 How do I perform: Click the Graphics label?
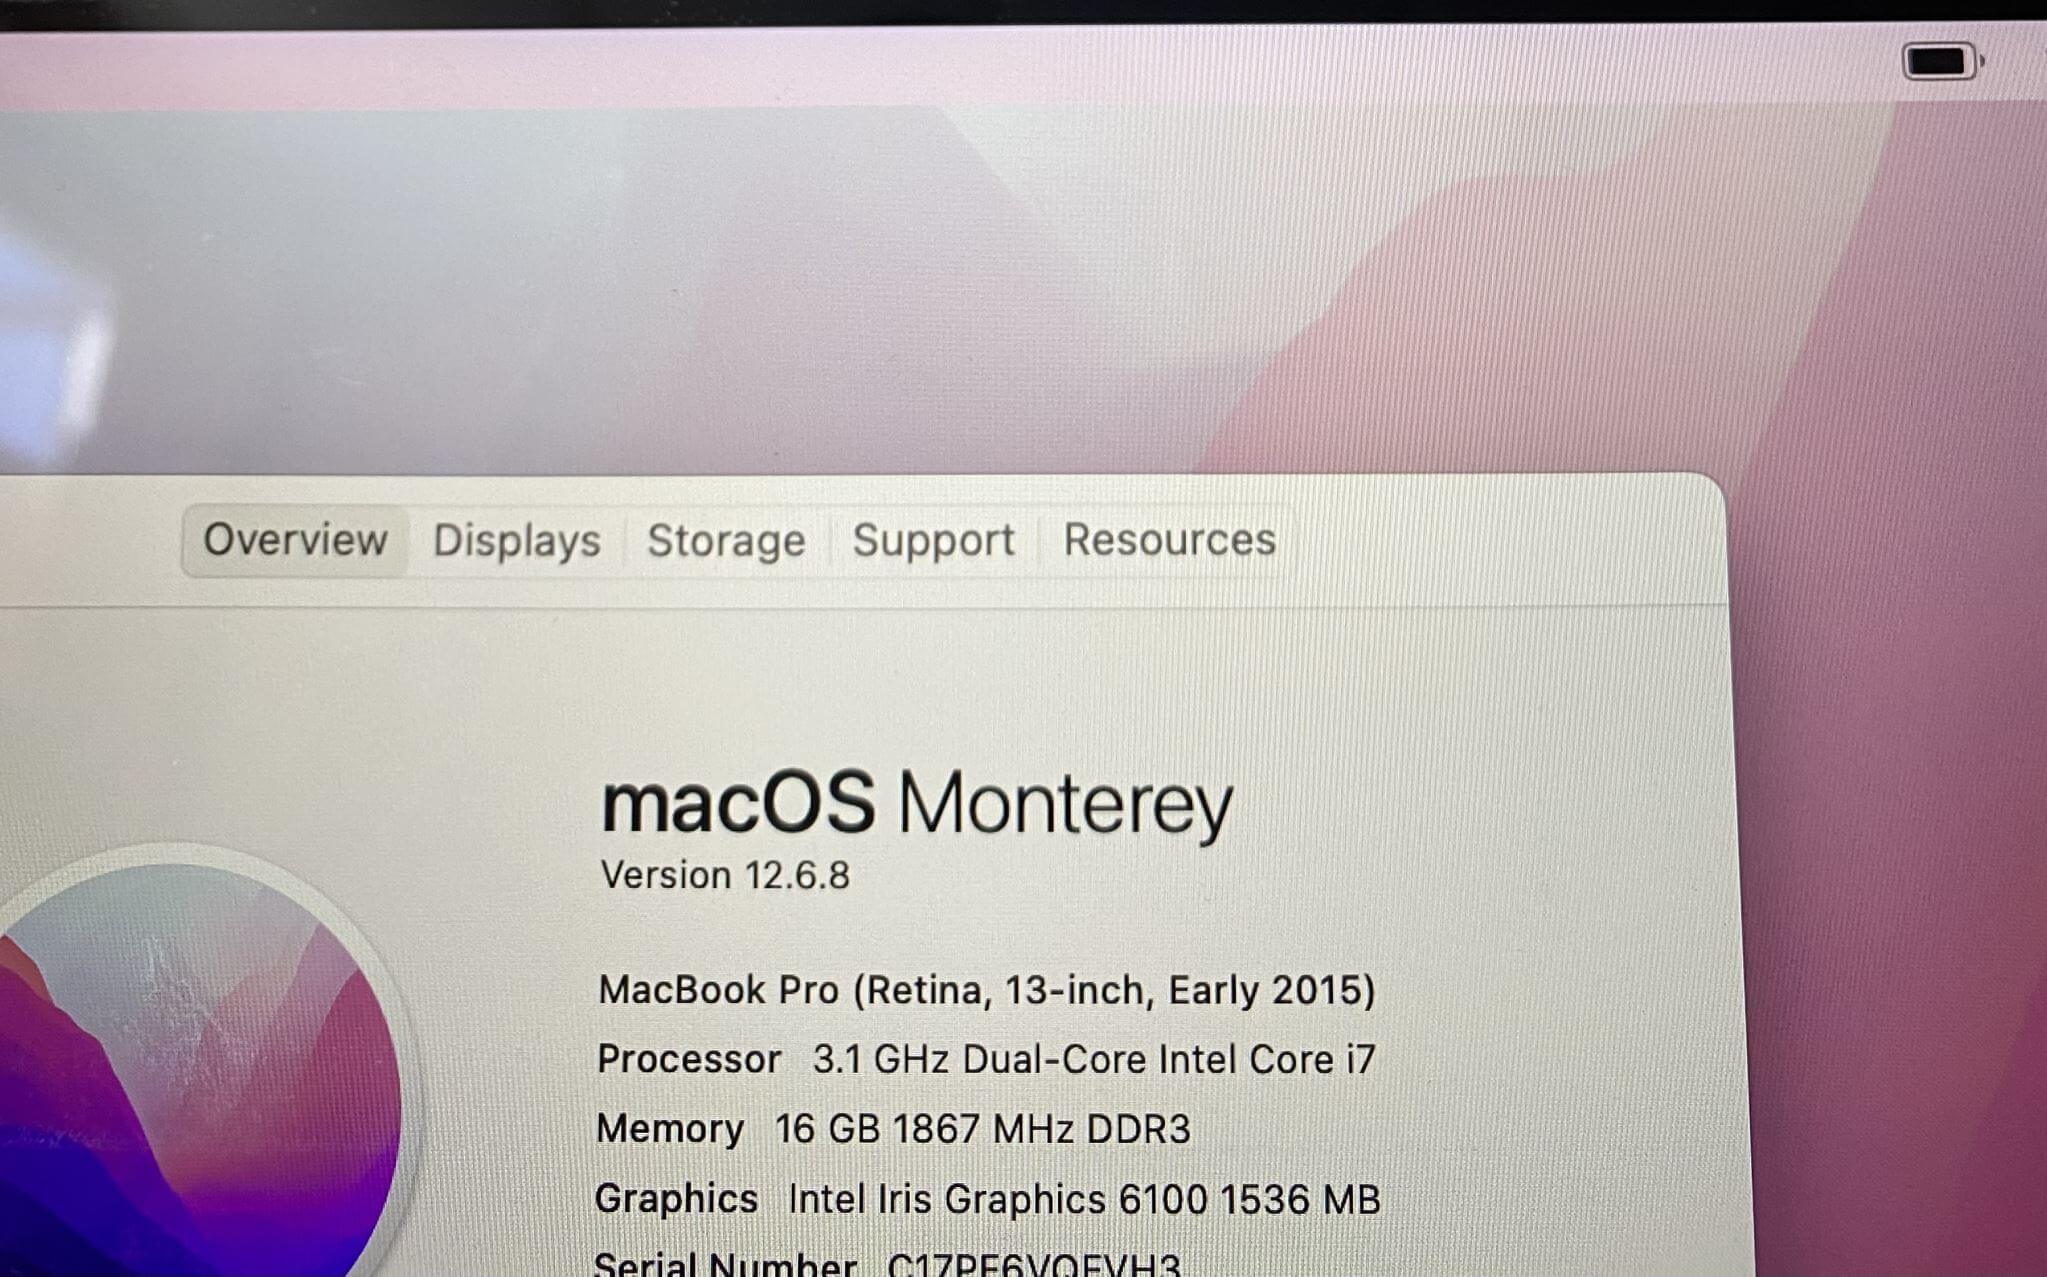tap(676, 1198)
